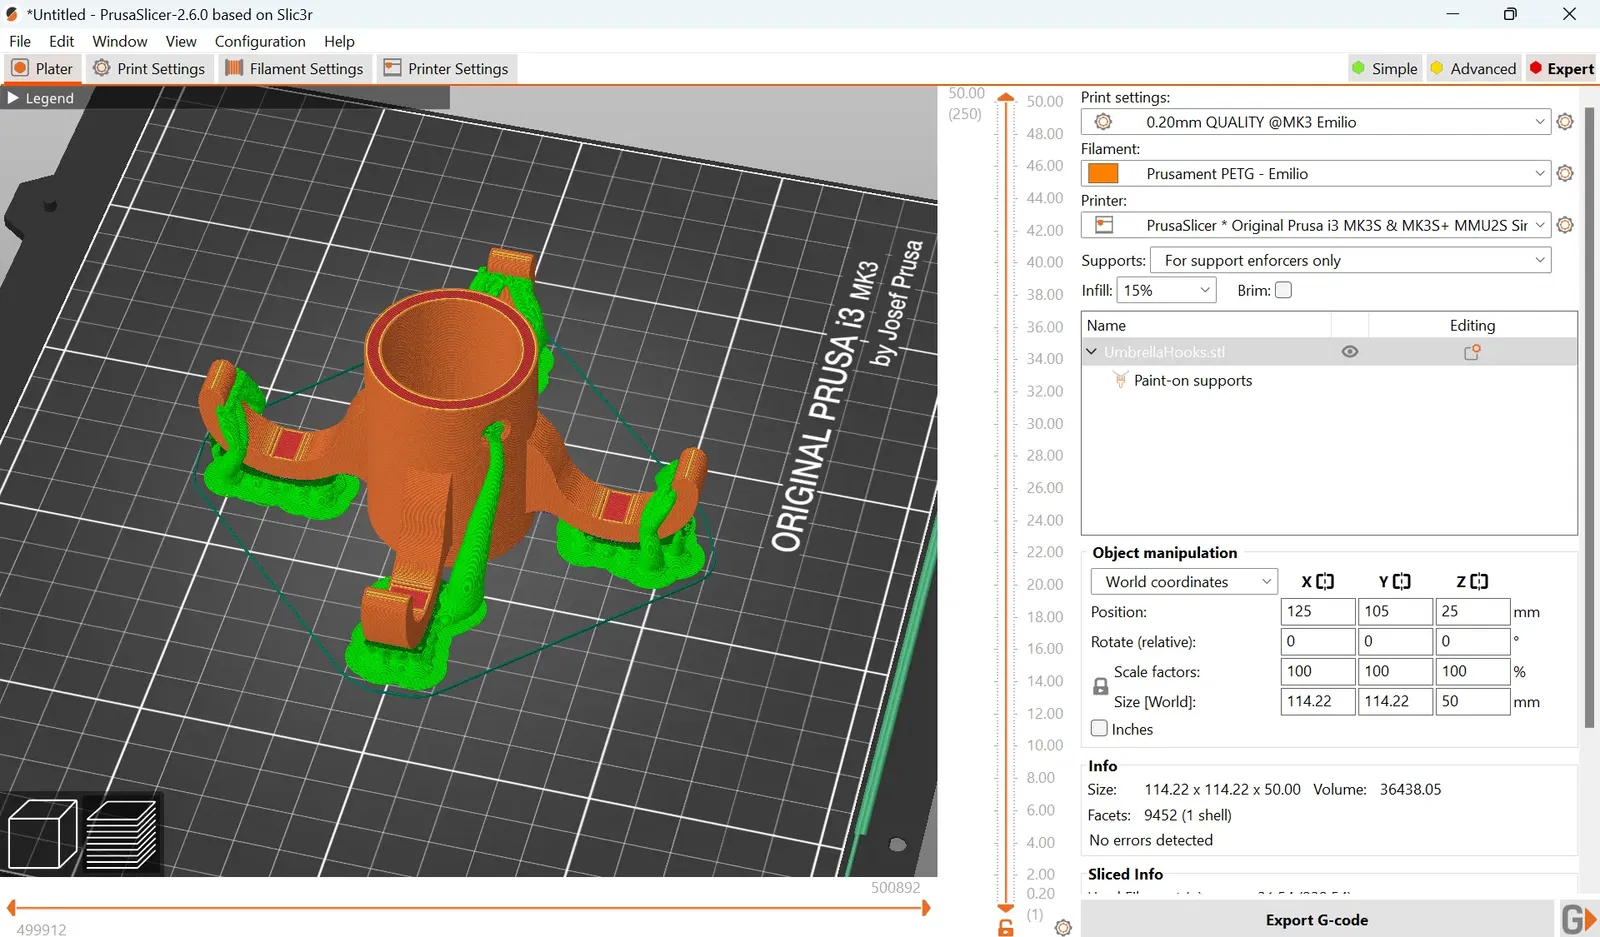Open filament preset settings gear icon
This screenshot has width=1600, height=937.
coord(1565,174)
